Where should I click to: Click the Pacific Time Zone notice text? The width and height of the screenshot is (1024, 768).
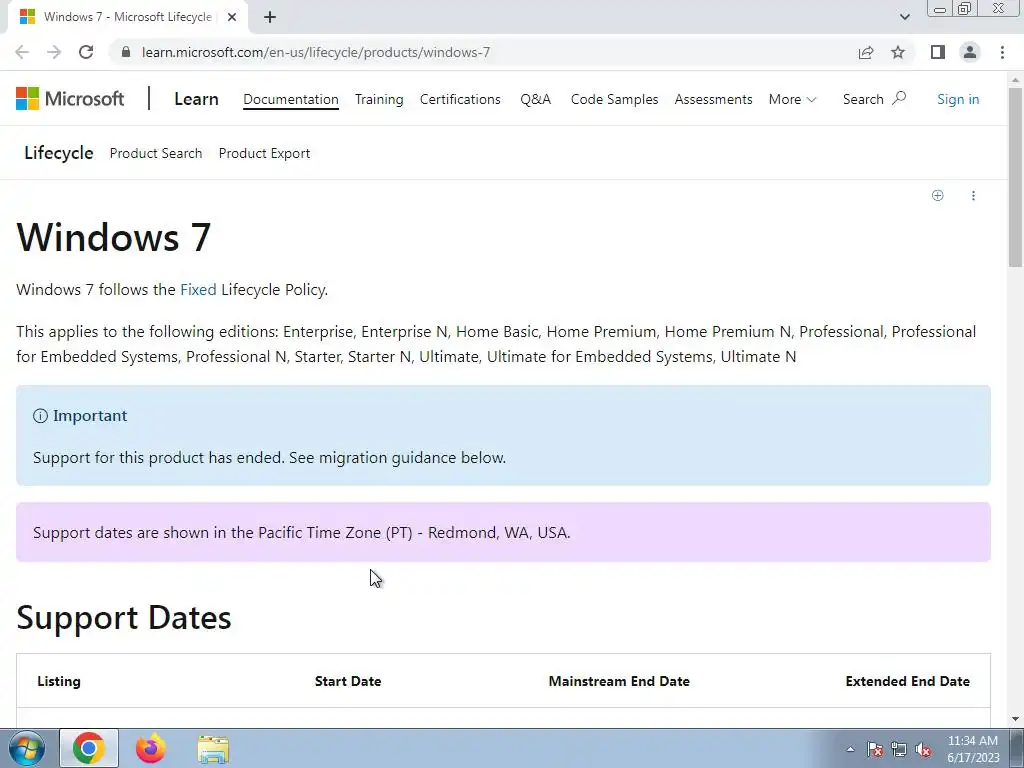[x=302, y=532]
